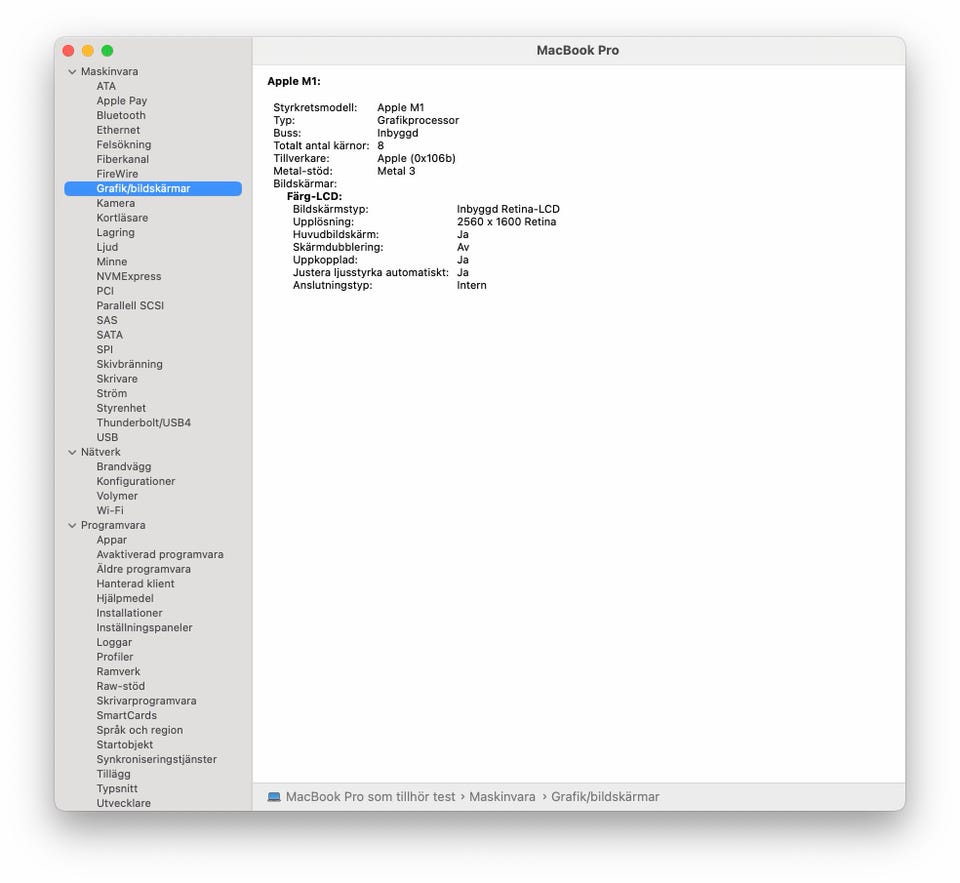Select Hanterad klient in the sidebar

tap(135, 584)
